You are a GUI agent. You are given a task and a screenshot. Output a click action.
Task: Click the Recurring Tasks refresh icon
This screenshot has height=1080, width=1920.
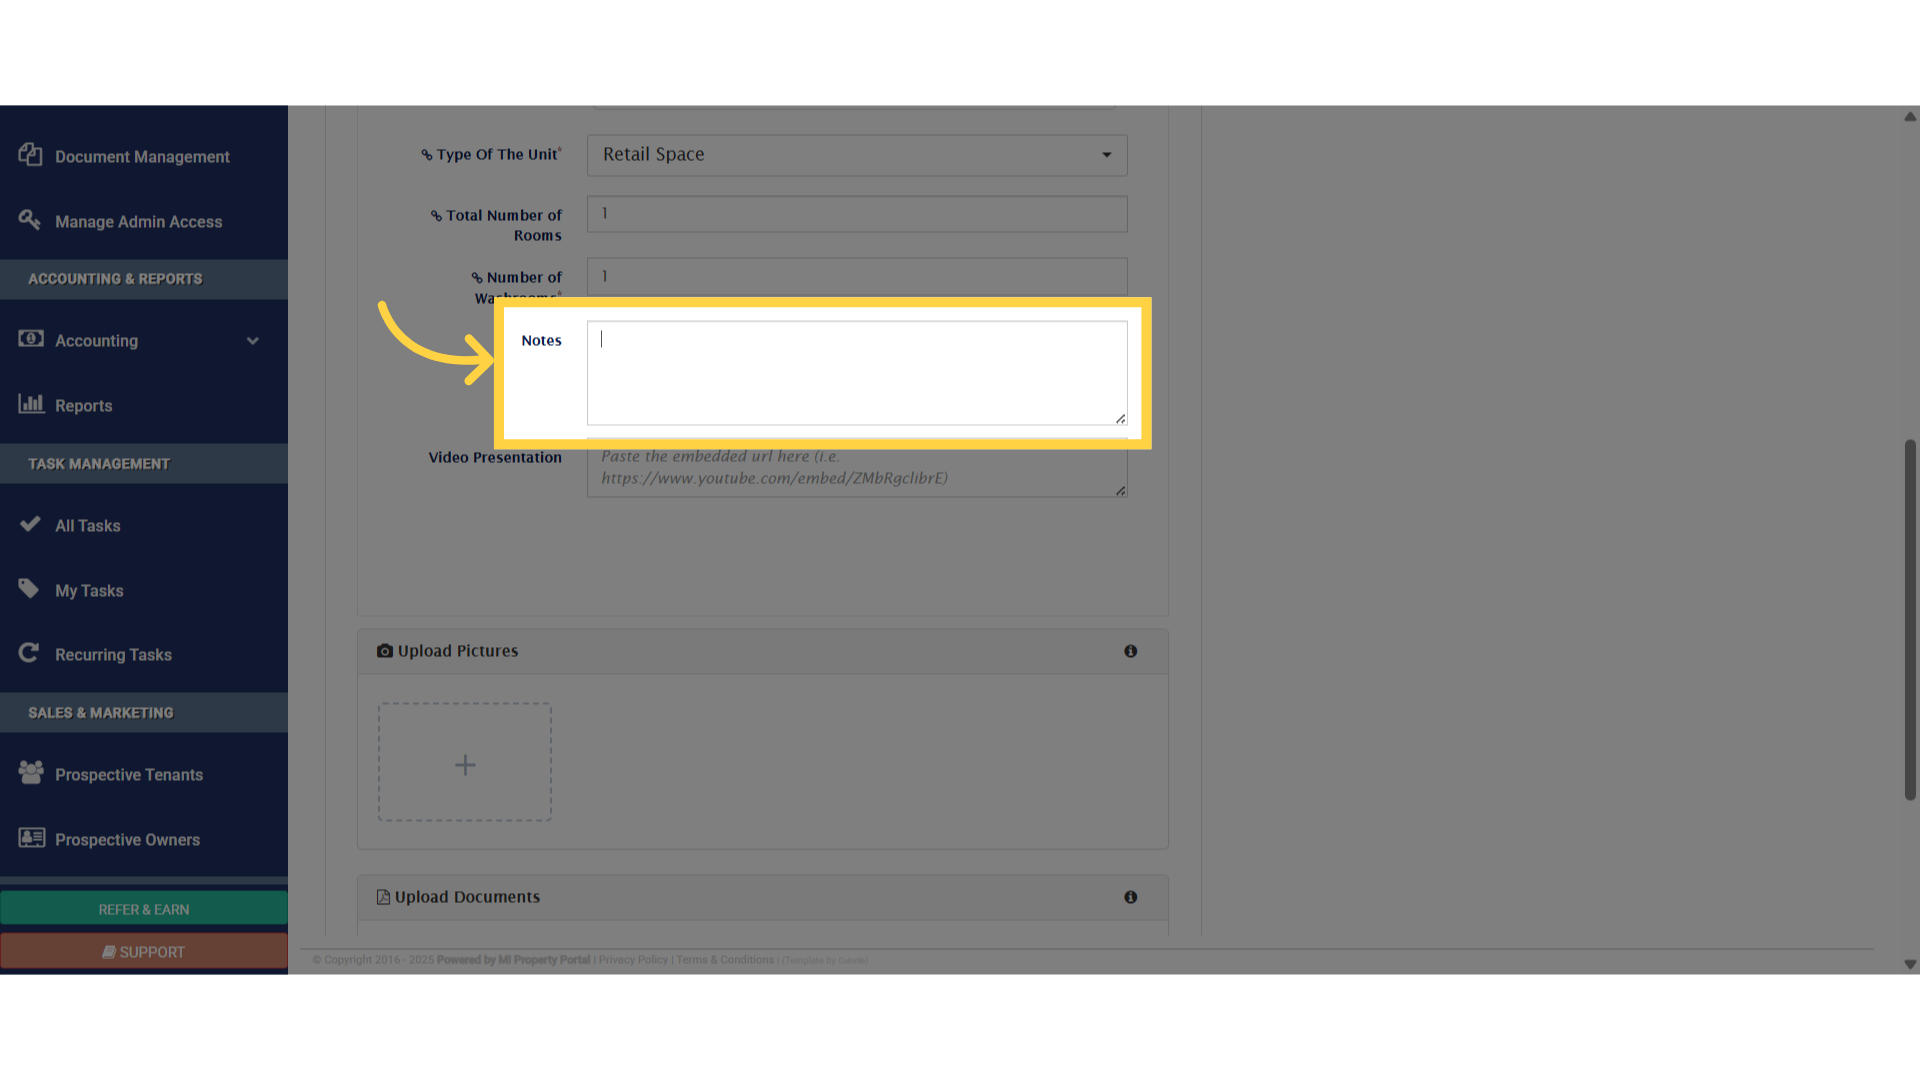tap(29, 653)
